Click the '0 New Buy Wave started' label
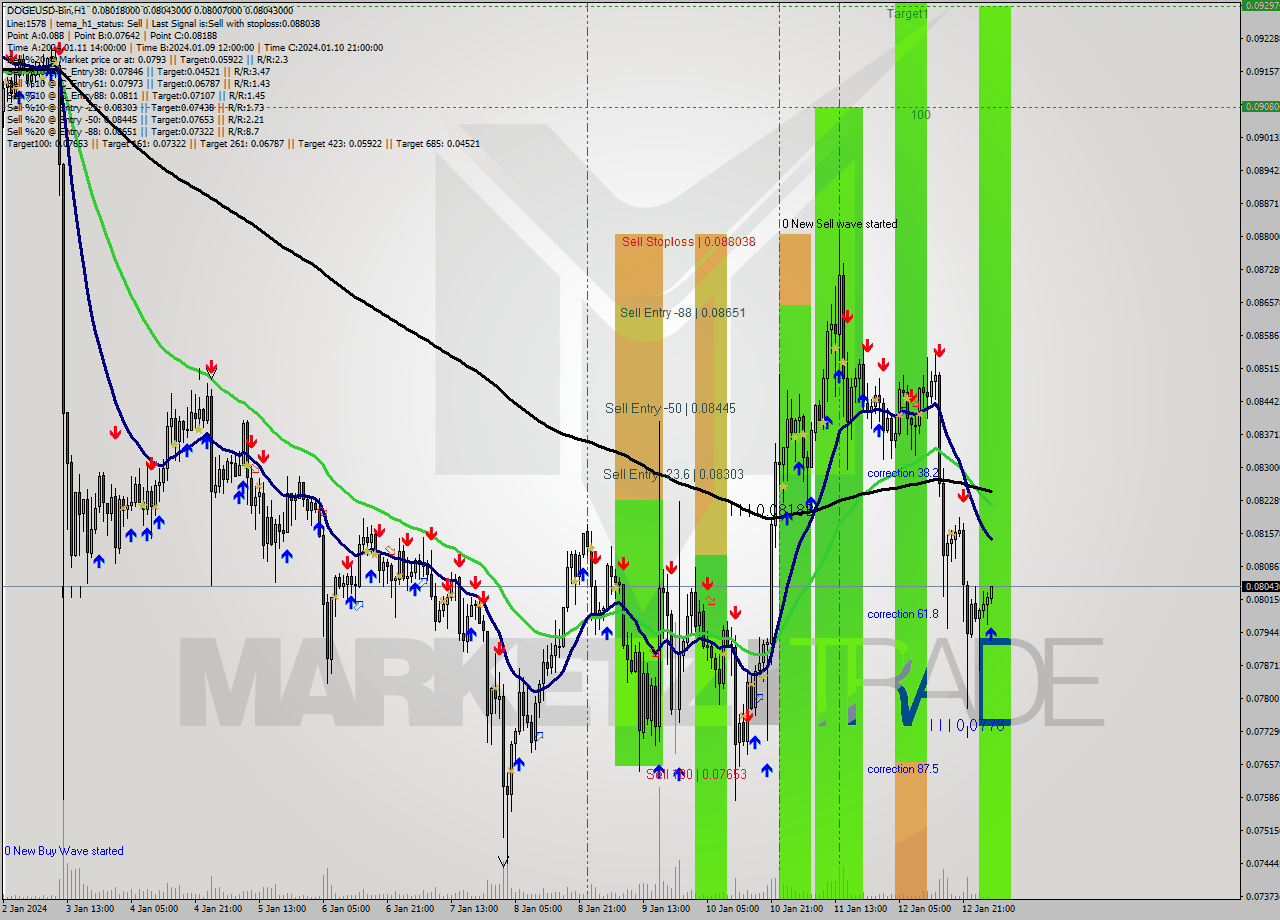Image resolution: width=1280 pixels, height=920 pixels. pyautogui.click(x=64, y=851)
